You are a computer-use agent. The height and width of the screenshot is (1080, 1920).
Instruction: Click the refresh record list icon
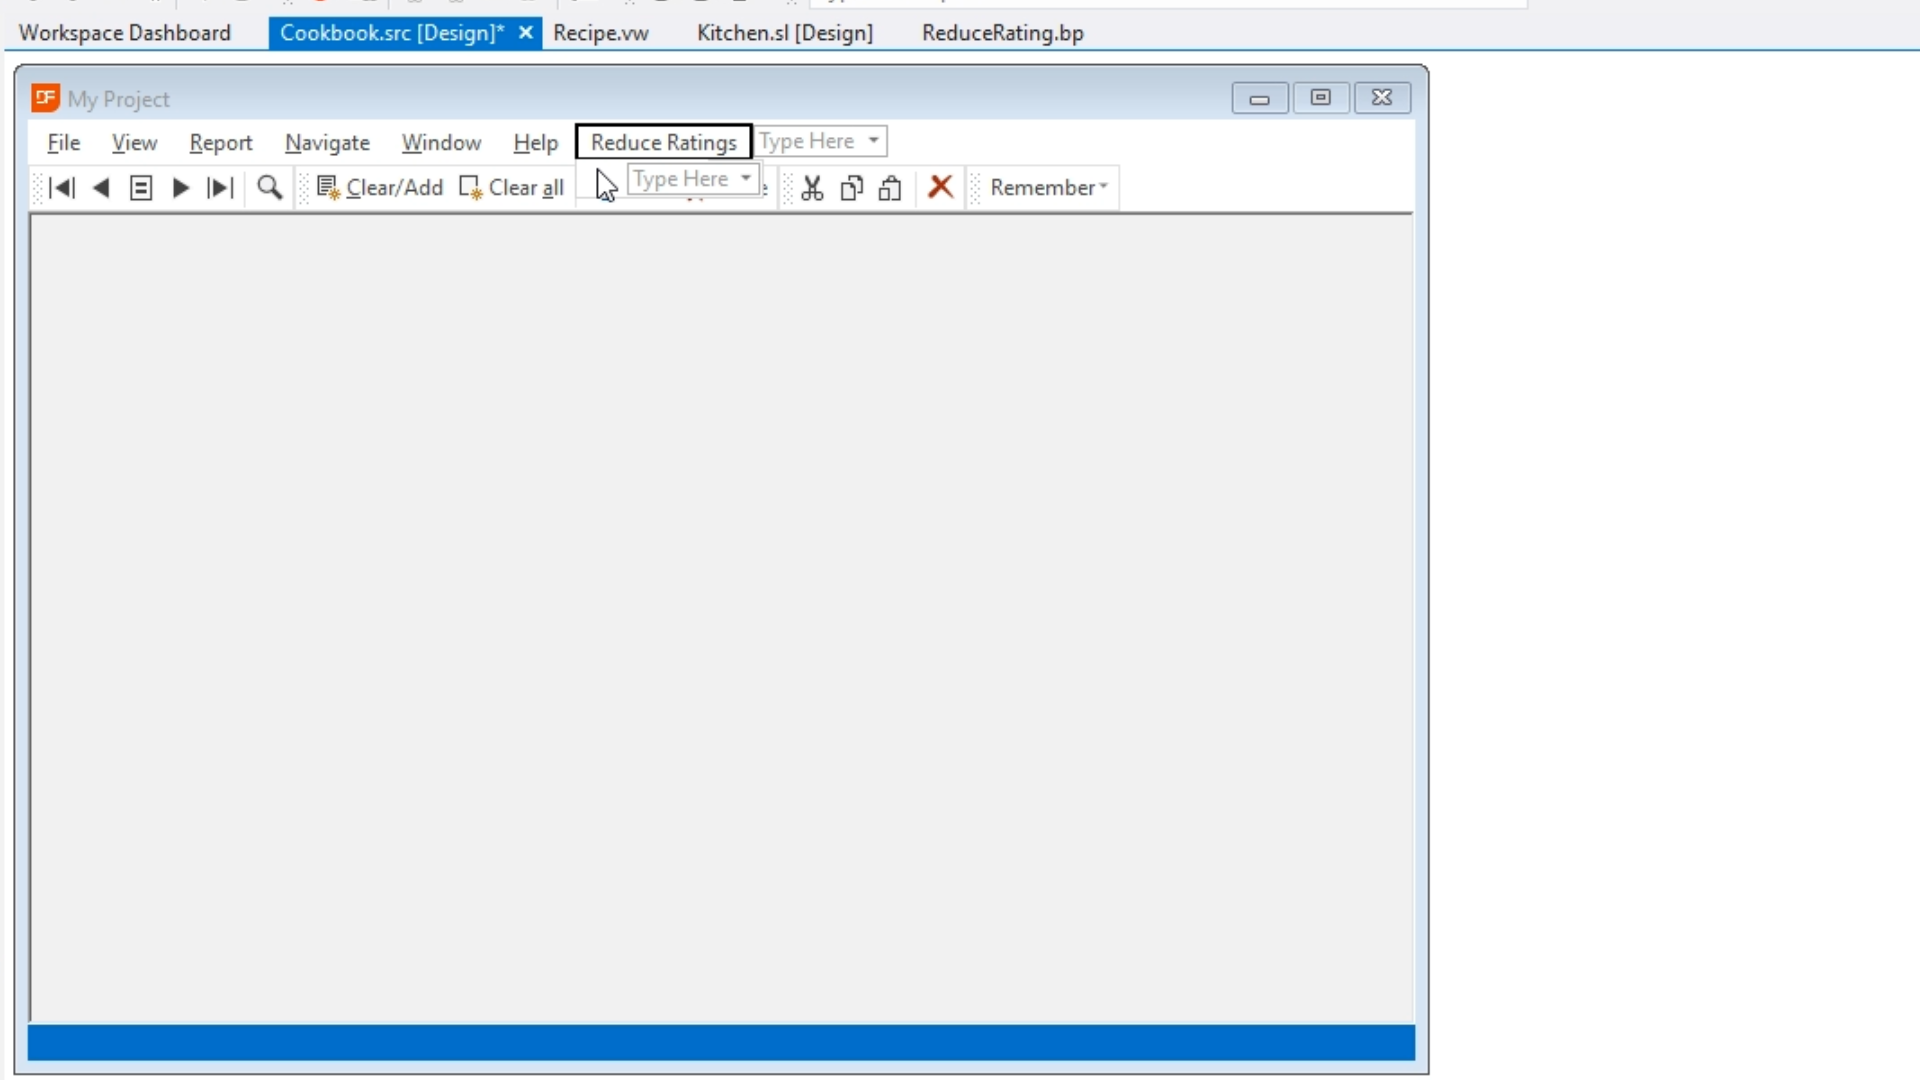(141, 188)
